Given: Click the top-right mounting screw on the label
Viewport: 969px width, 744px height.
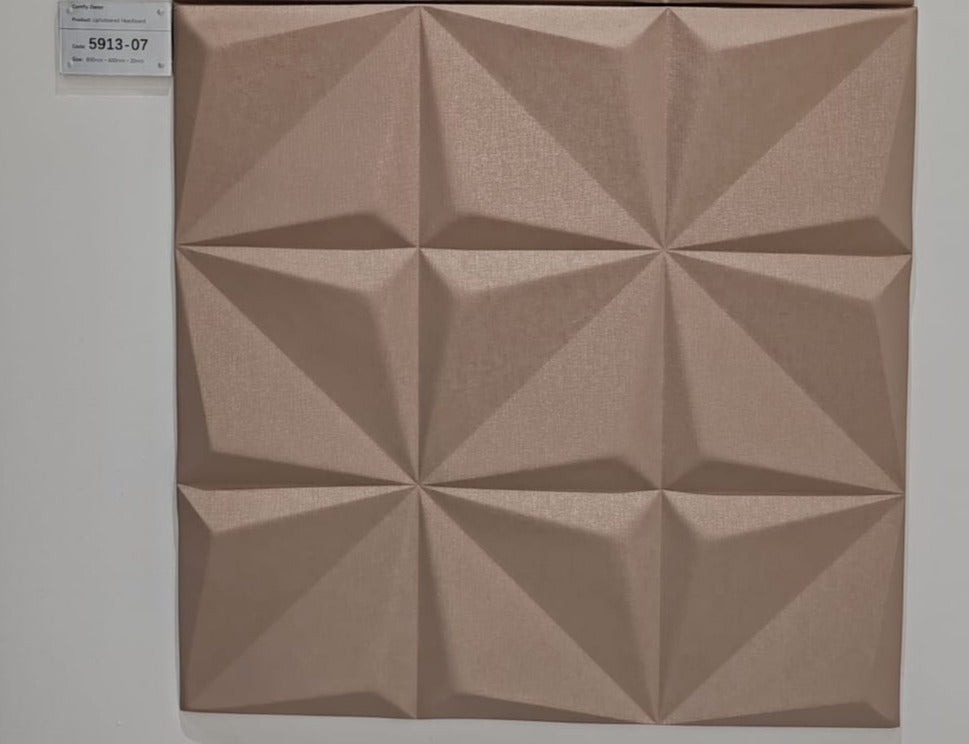Looking at the screenshot, I should click(x=160, y=12).
